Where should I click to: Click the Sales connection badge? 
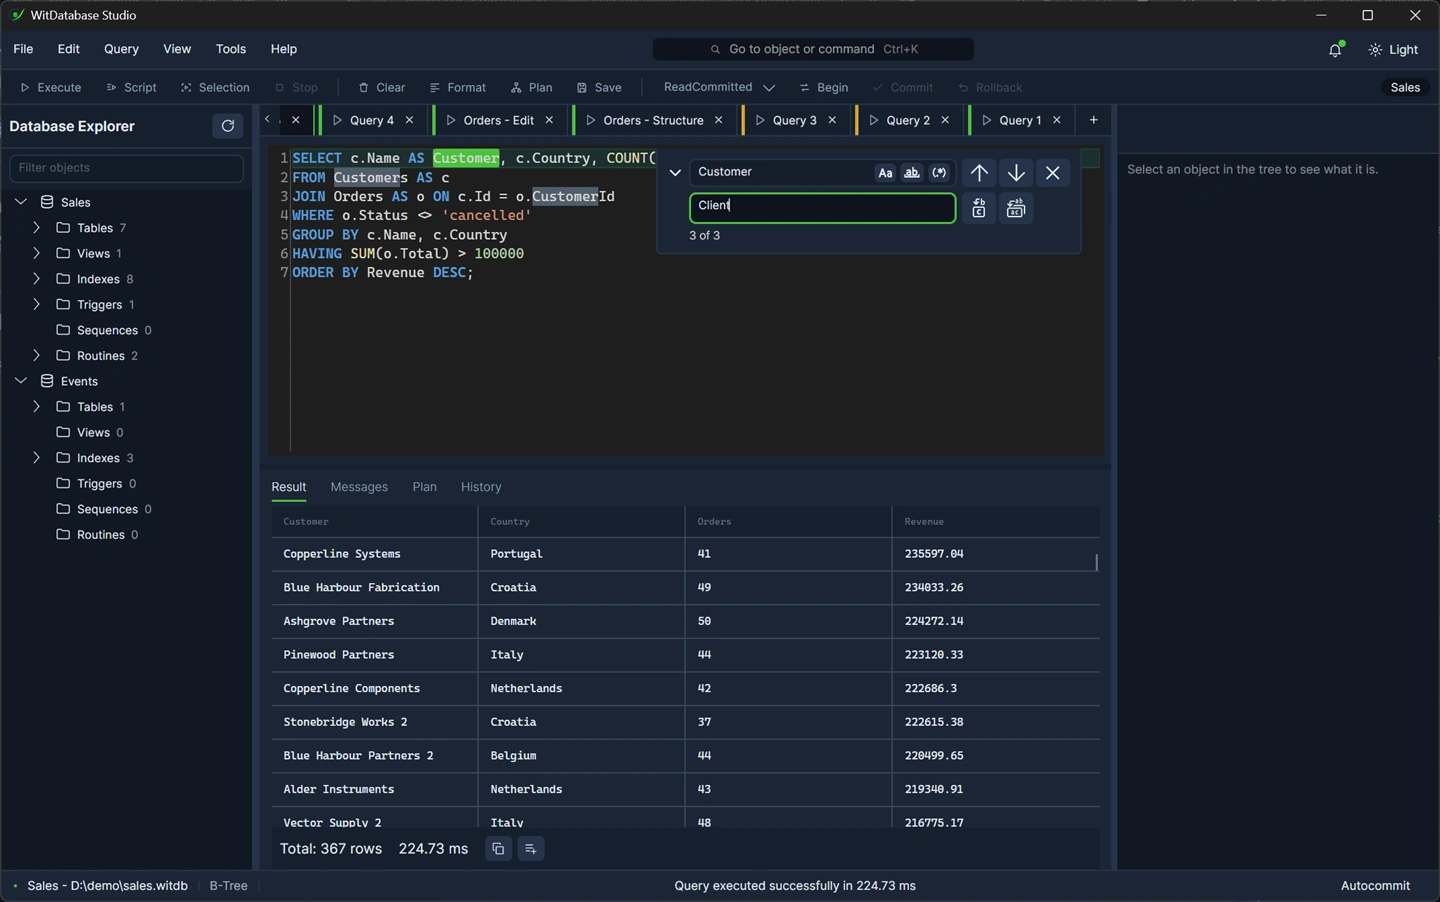(x=1405, y=88)
